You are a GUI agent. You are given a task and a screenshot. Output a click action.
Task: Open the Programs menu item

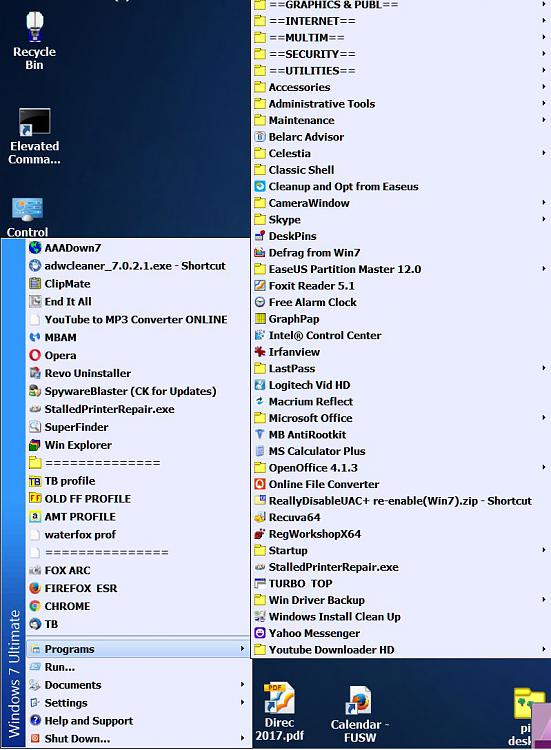(138, 649)
